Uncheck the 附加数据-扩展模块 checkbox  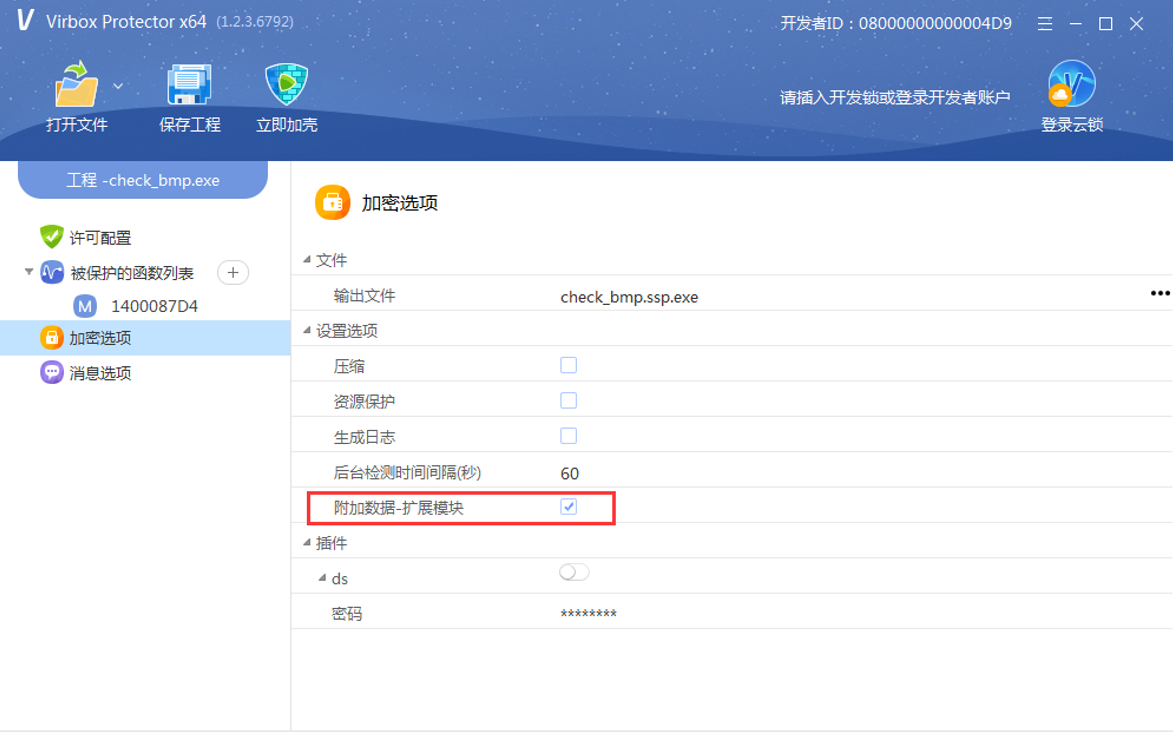click(x=569, y=507)
